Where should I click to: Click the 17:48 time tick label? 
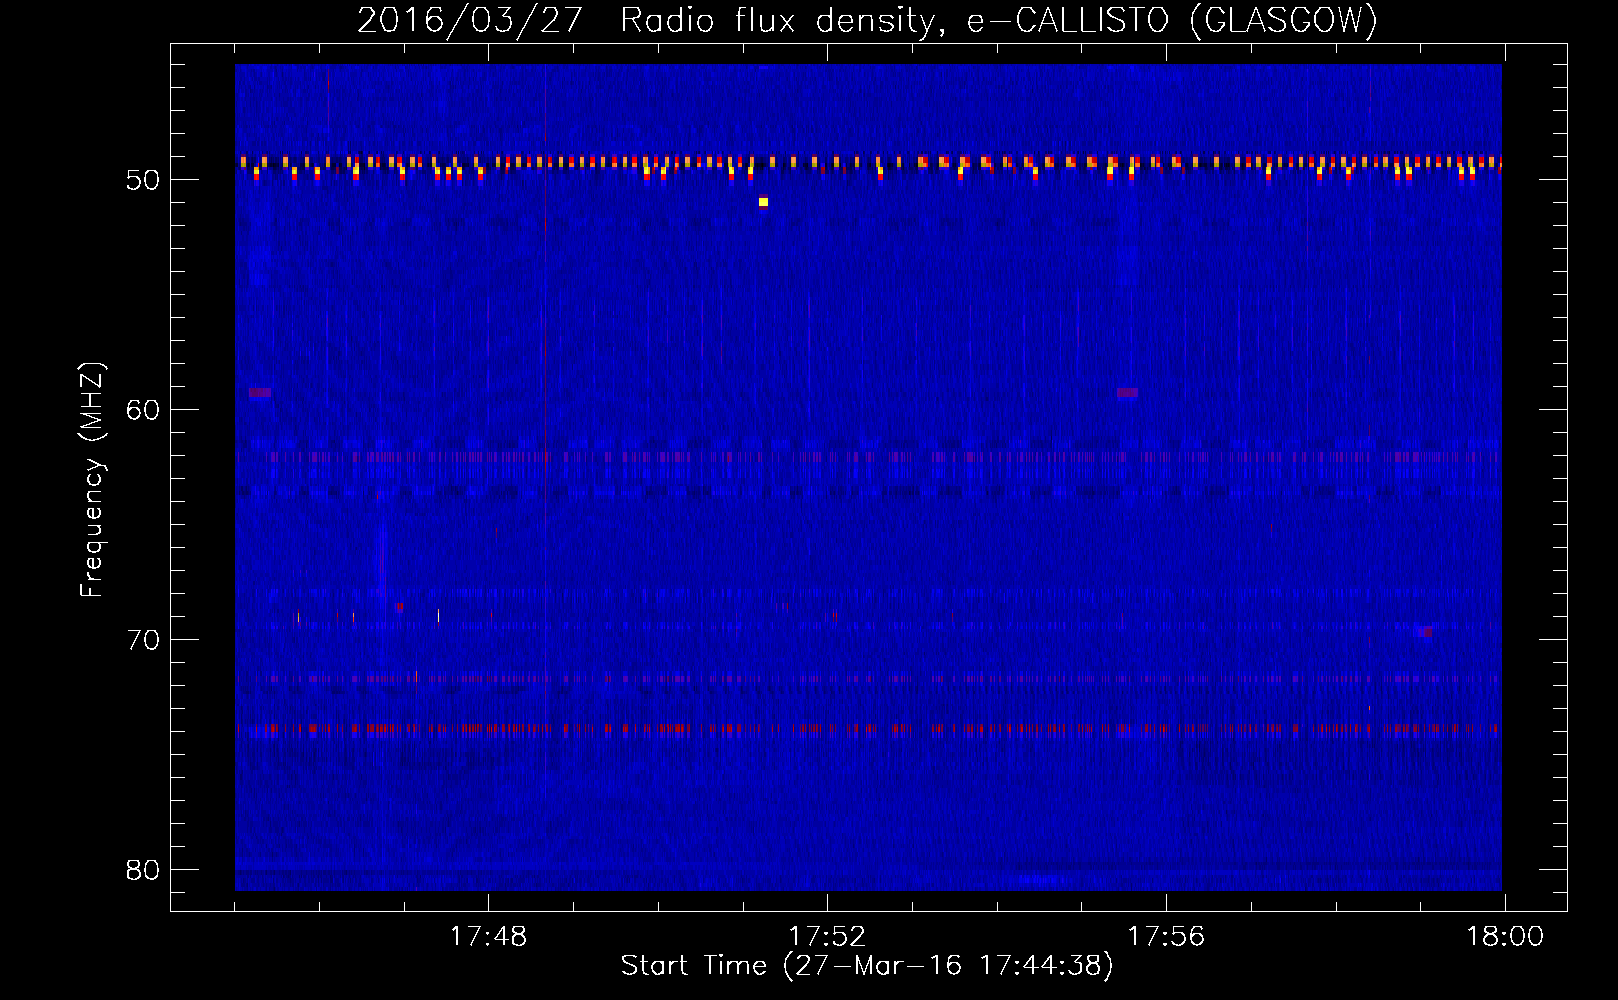(488, 937)
